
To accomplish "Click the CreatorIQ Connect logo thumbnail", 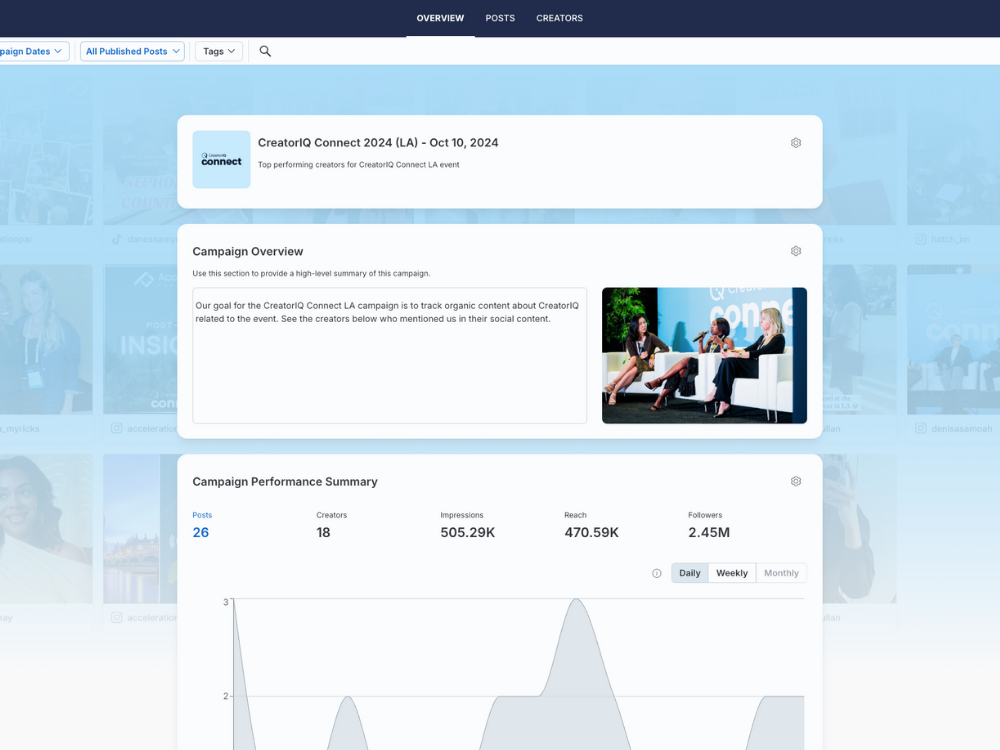I will click(x=221, y=159).
